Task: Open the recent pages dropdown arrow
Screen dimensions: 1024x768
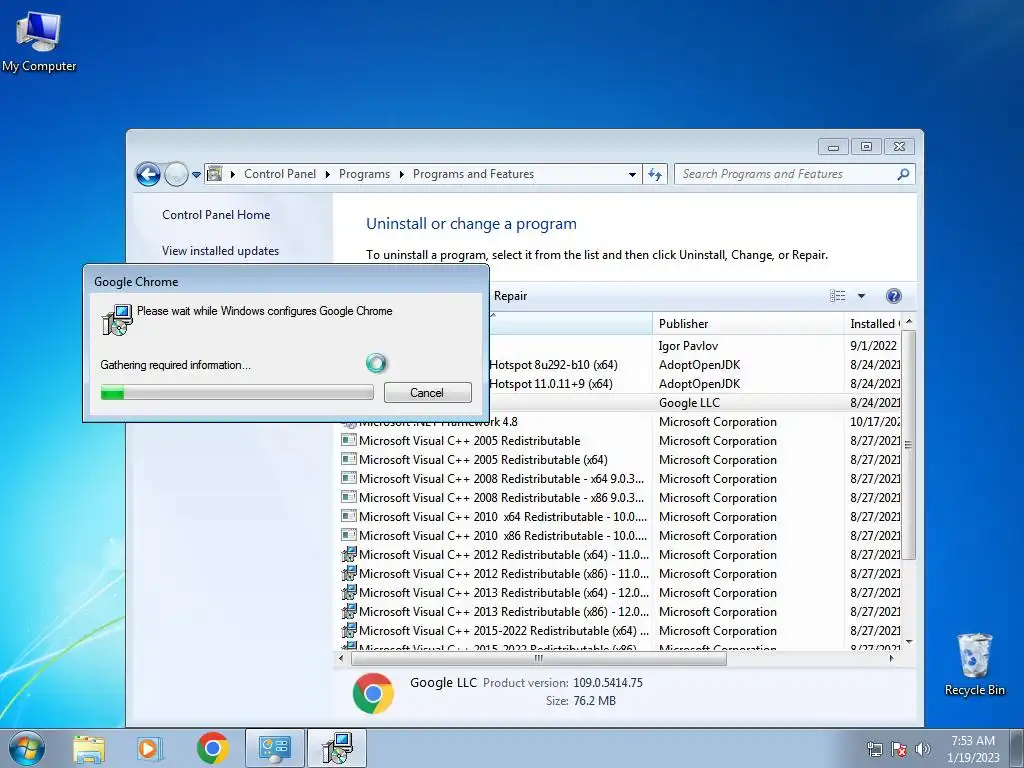Action: [196, 174]
